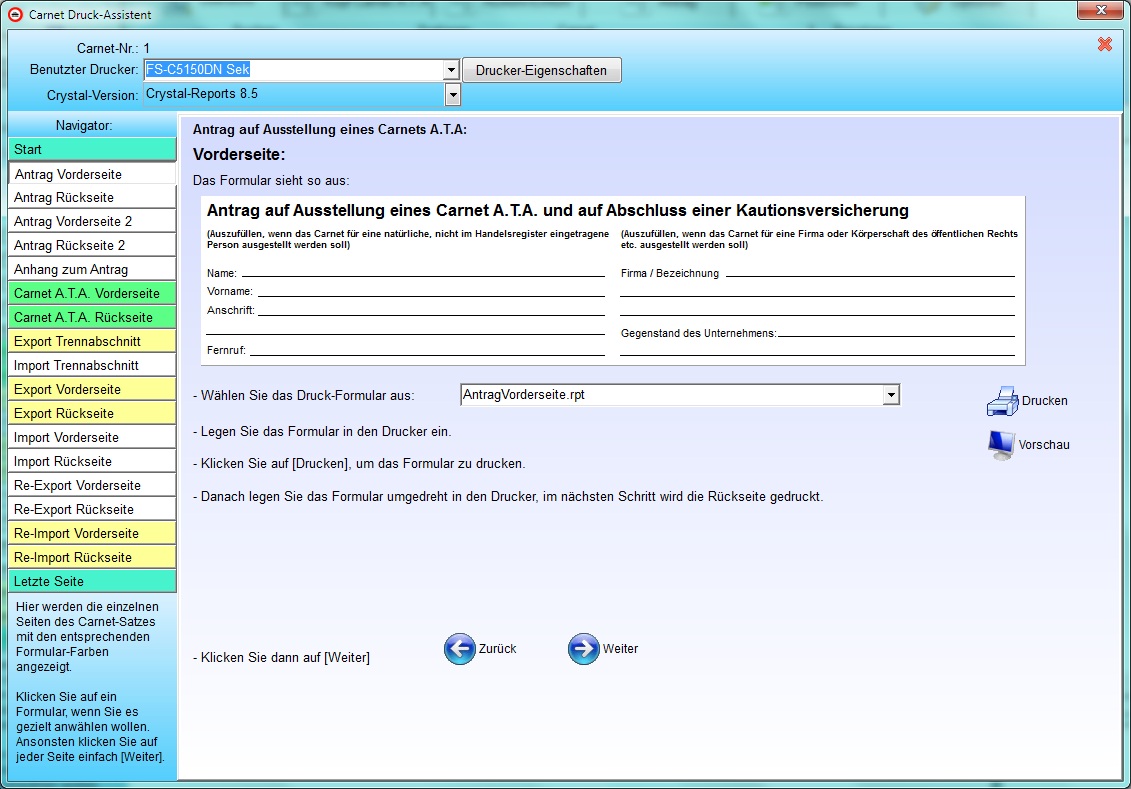Screen dimensions: 1131x789
Task: Select Start in the navigator
Action: click(x=92, y=149)
